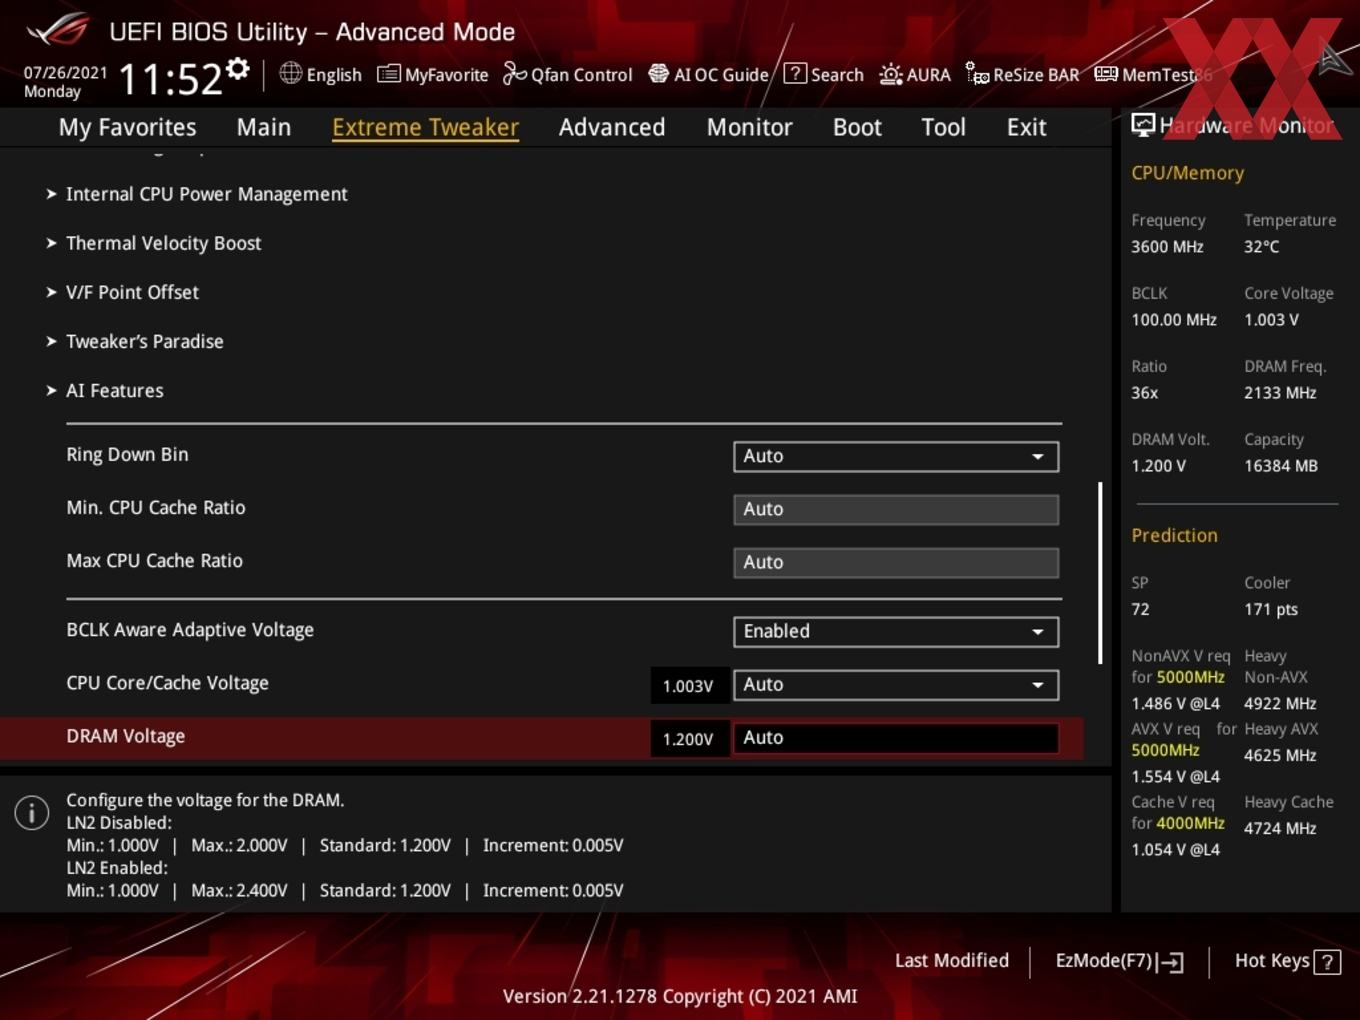Select CPU Core/Cache Voltage label
This screenshot has height=1020, width=1360.
click(167, 683)
